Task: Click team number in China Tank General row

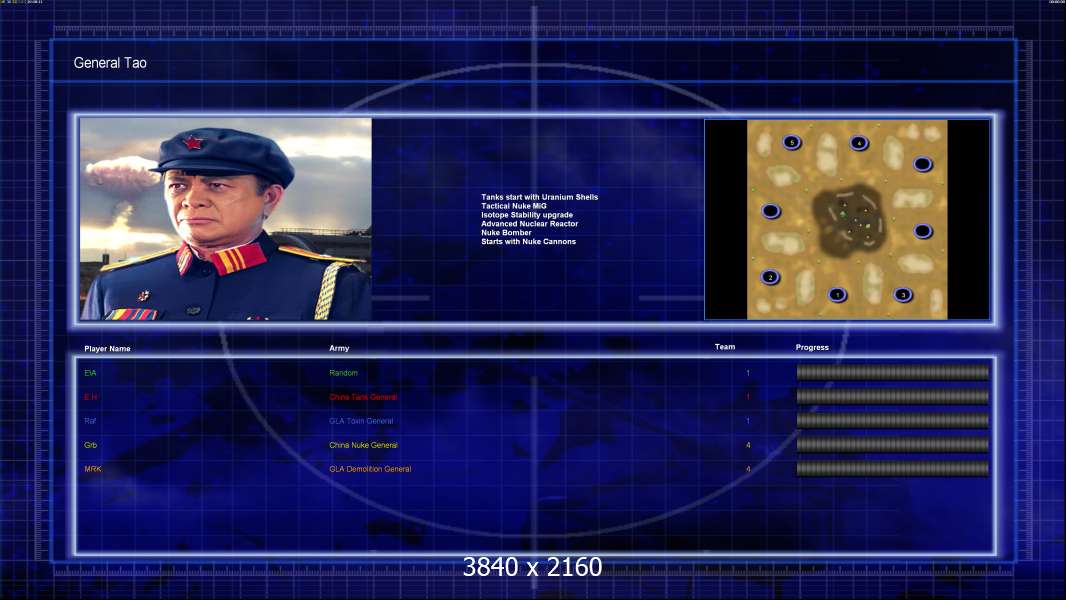Action: [x=748, y=397]
